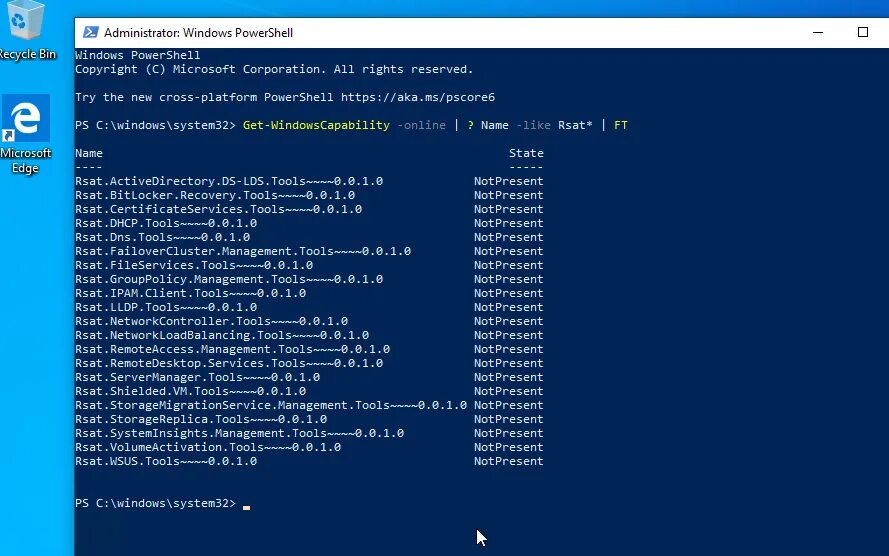Select Rsat.FailoverCluster.Management.Tools row text
Image resolution: width=889 pixels, height=556 pixels.
click(x=243, y=251)
